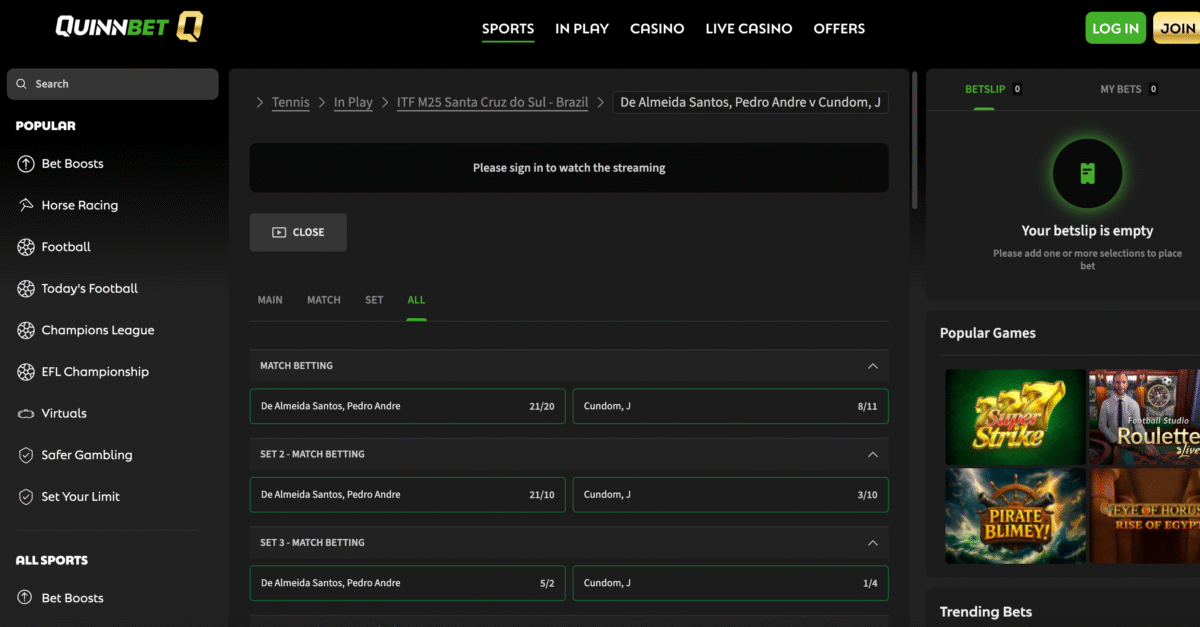Click the Horse Racing sidebar icon
1200x627 pixels.
tap(26, 205)
